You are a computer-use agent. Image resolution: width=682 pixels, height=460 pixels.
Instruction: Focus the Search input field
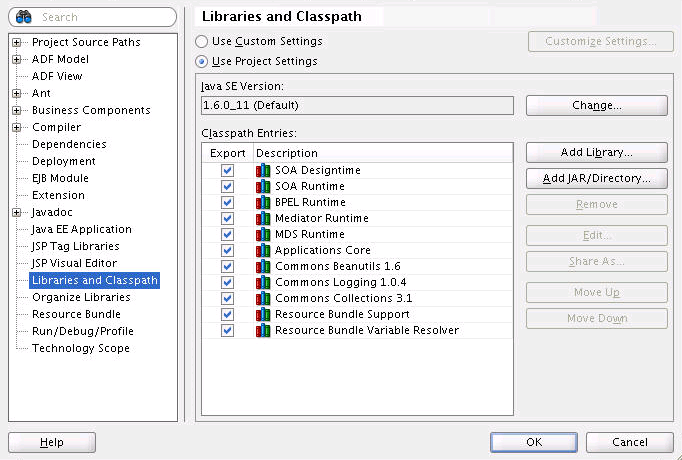92,17
